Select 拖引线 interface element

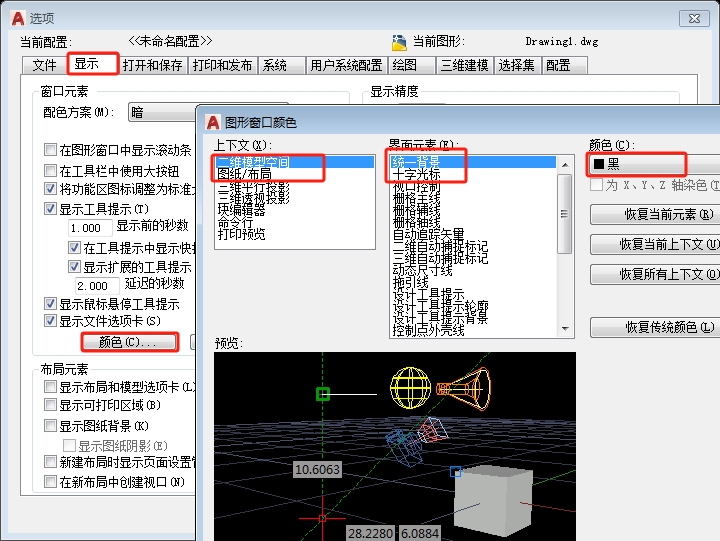pyautogui.click(x=473, y=282)
